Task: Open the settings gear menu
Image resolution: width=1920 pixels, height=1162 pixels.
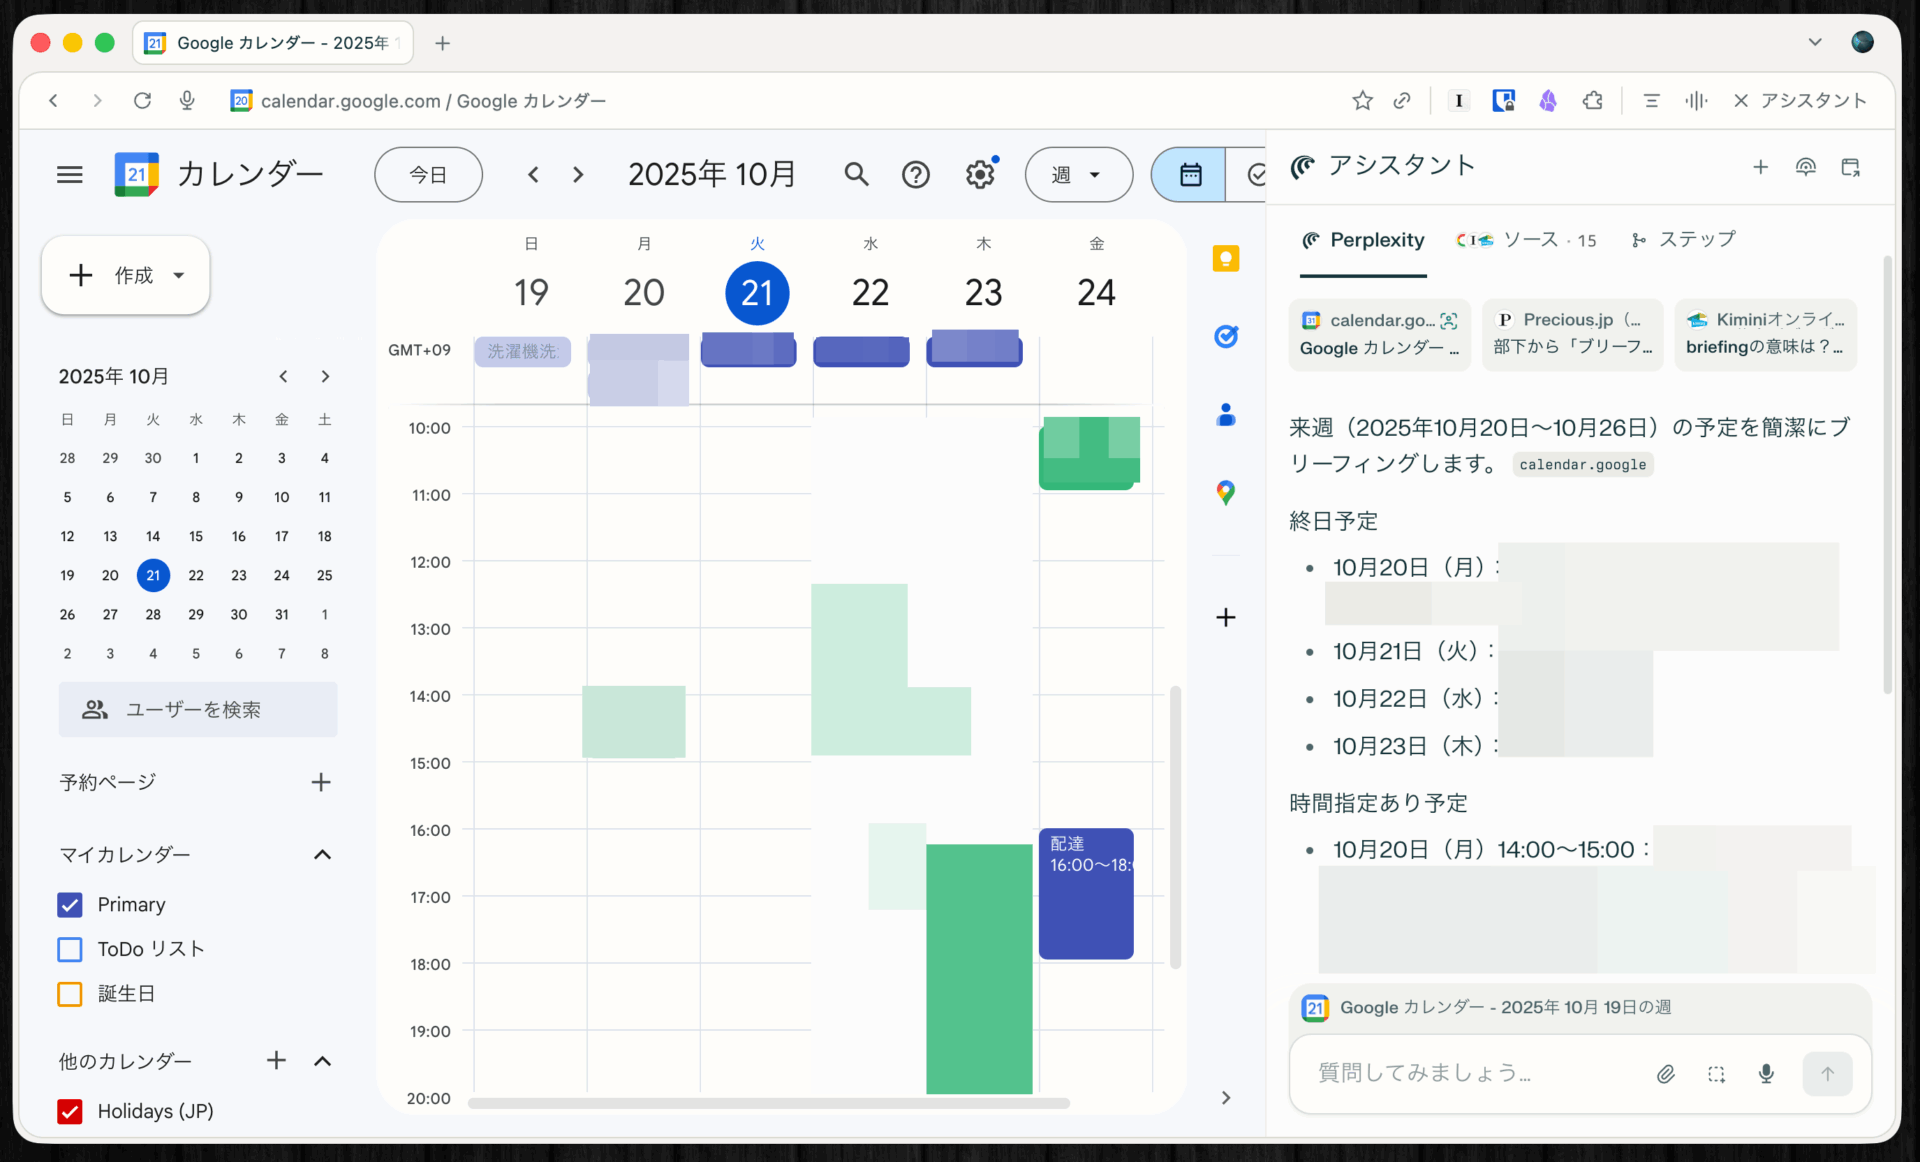Action: coord(980,175)
